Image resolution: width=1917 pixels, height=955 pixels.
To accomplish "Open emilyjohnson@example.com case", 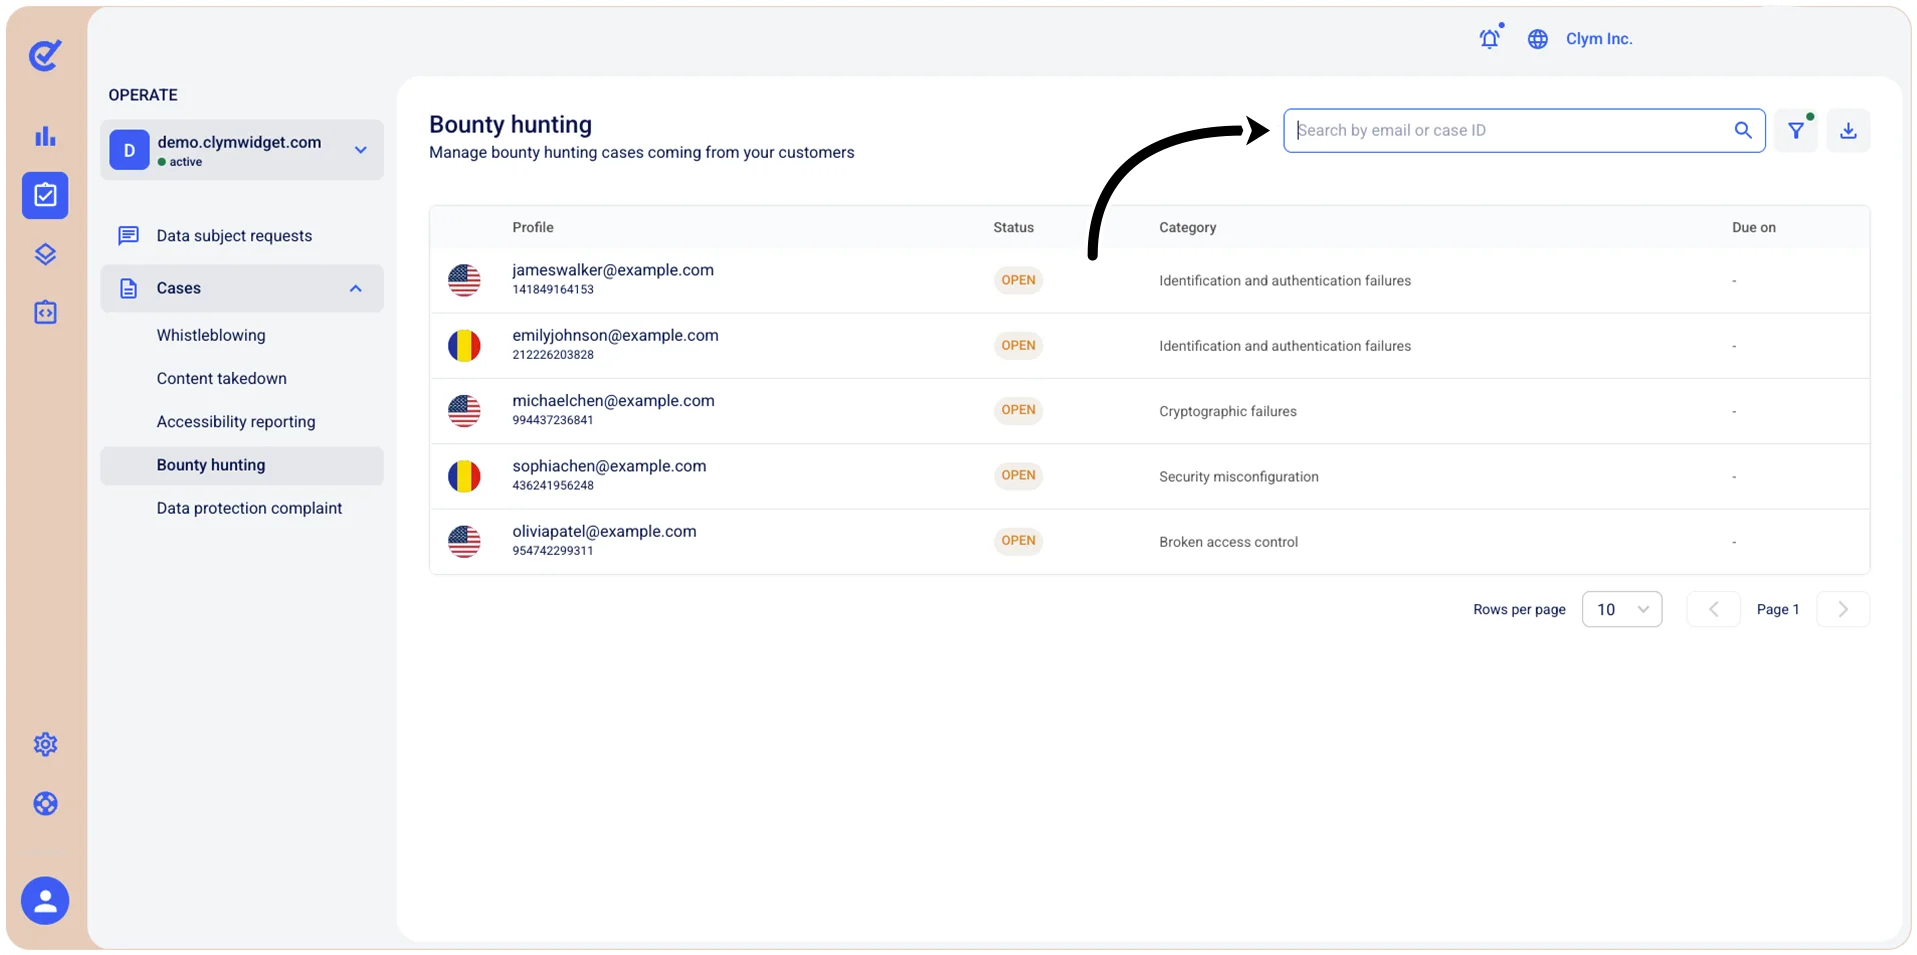I will point(615,335).
